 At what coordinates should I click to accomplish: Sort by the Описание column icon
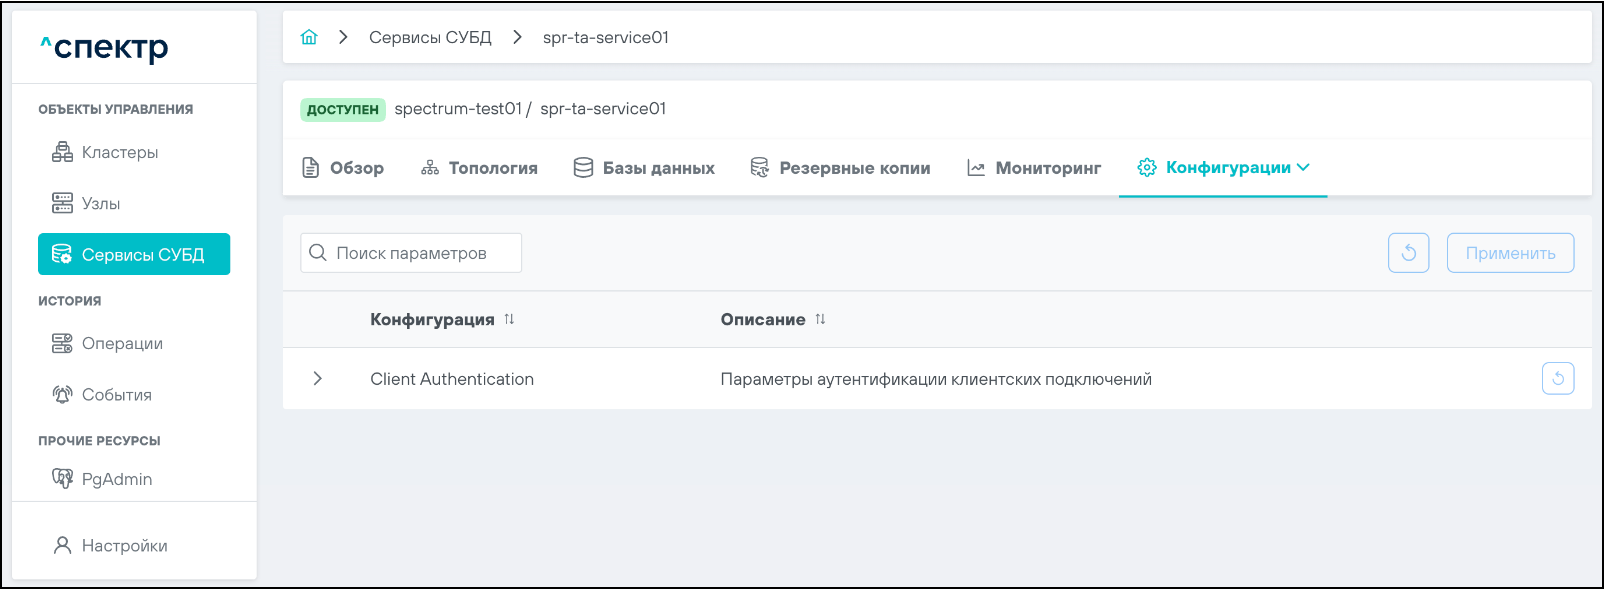click(820, 319)
